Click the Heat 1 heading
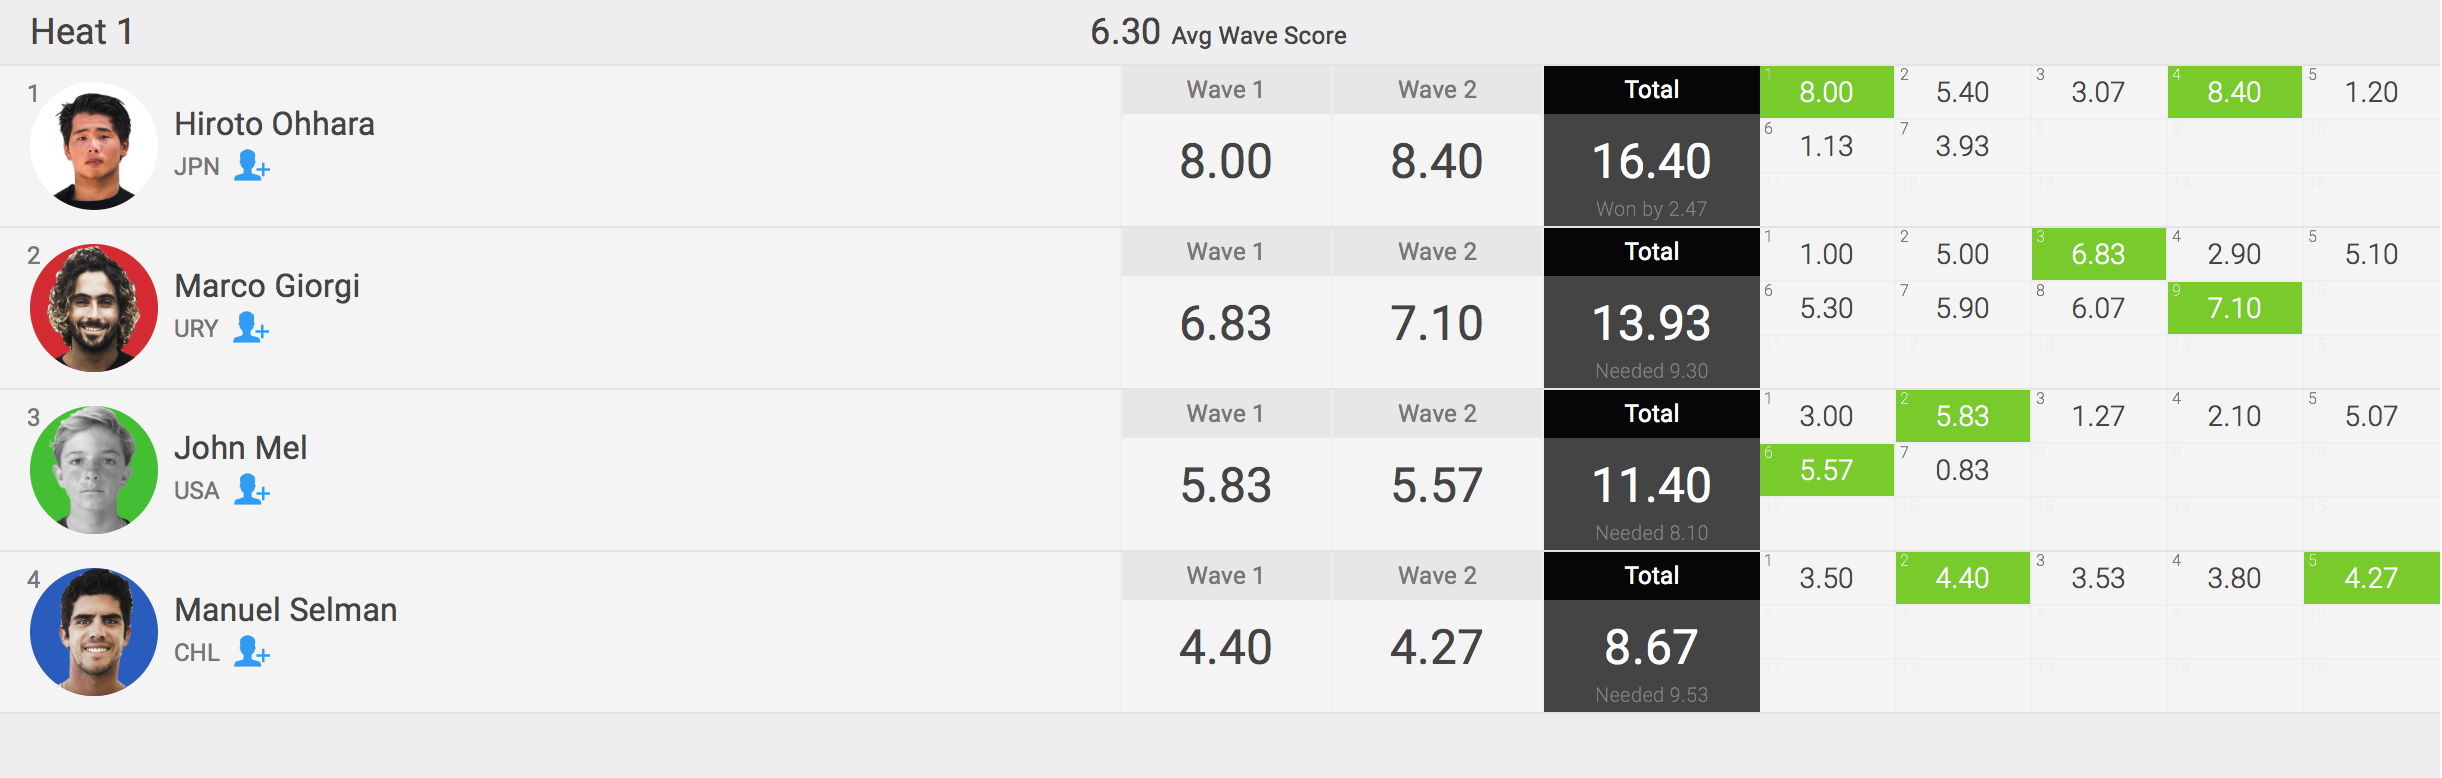The image size is (2442, 778). pos(82,32)
